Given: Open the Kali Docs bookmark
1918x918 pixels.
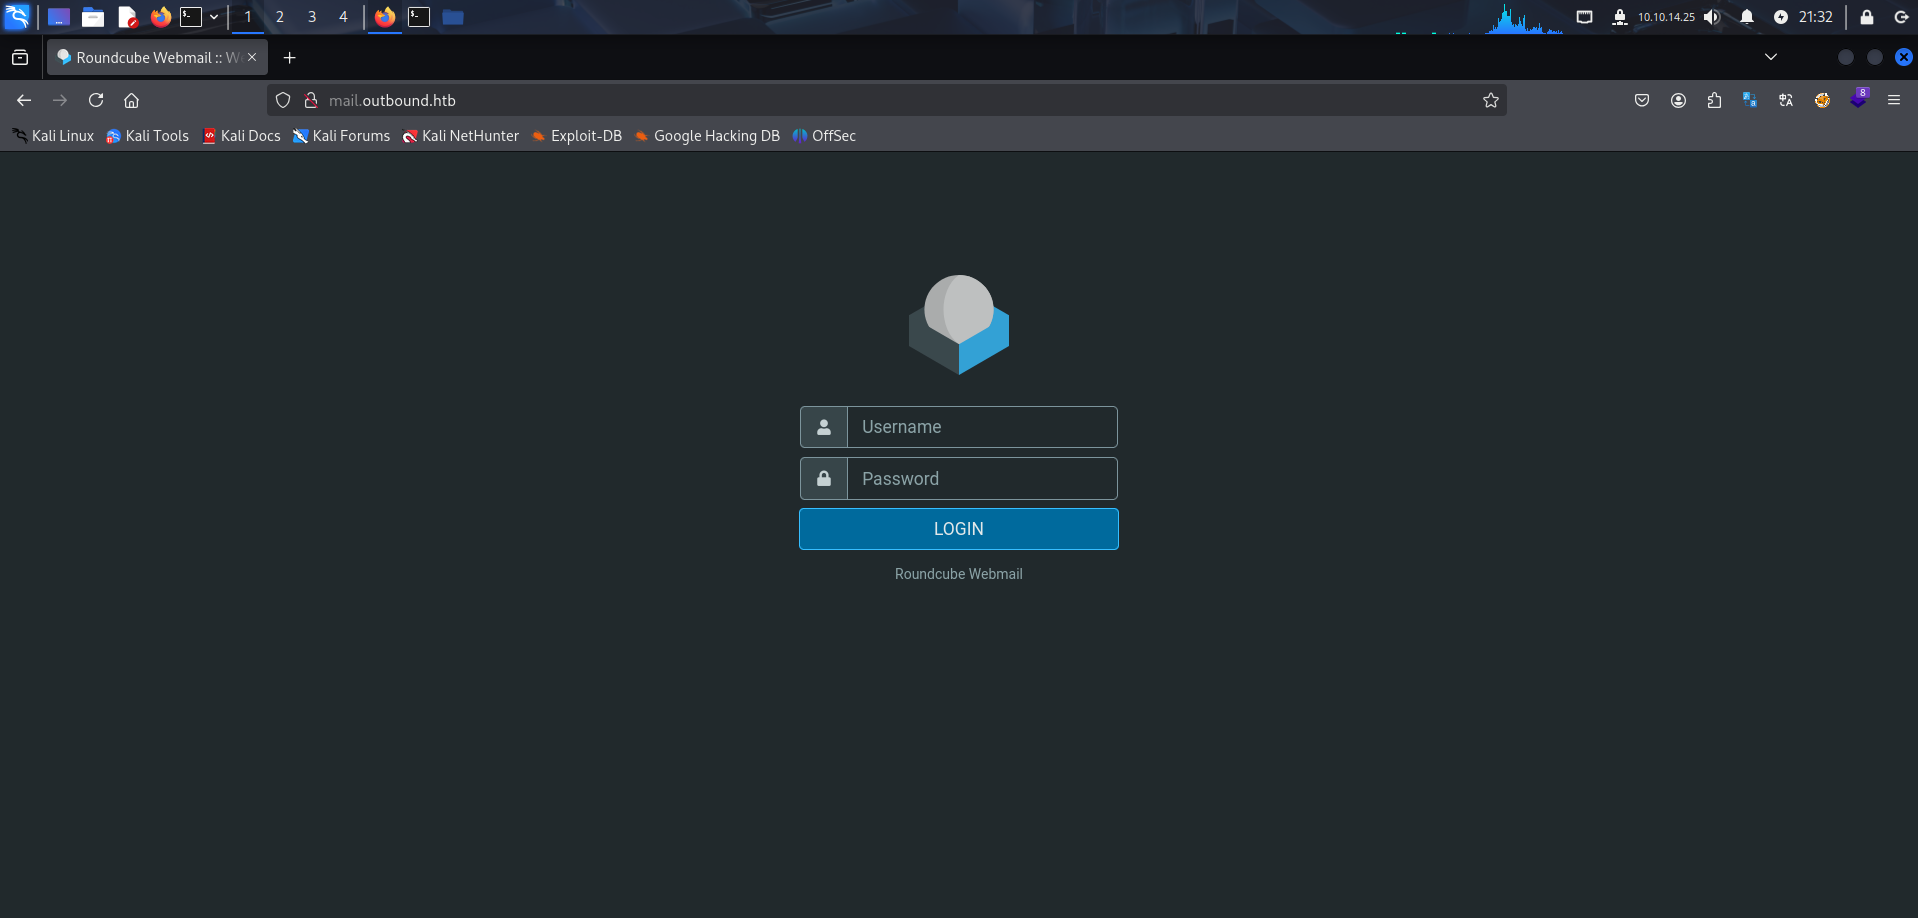Looking at the screenshot, I should click(241, 136).
